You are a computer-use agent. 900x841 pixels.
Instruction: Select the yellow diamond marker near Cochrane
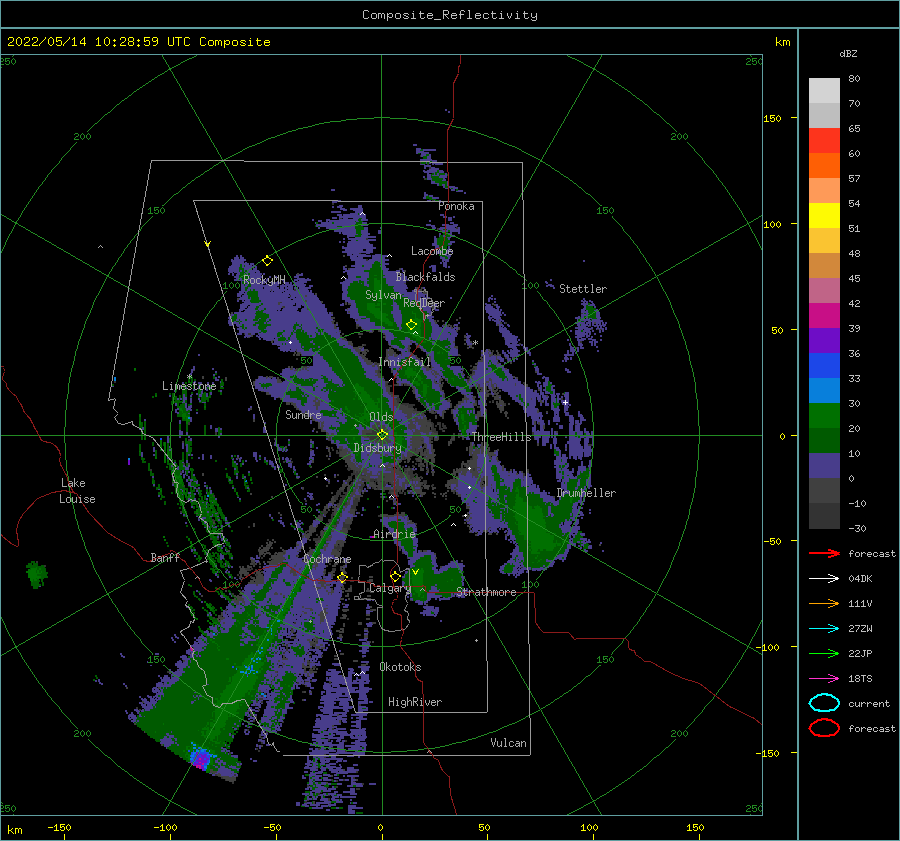343,577
